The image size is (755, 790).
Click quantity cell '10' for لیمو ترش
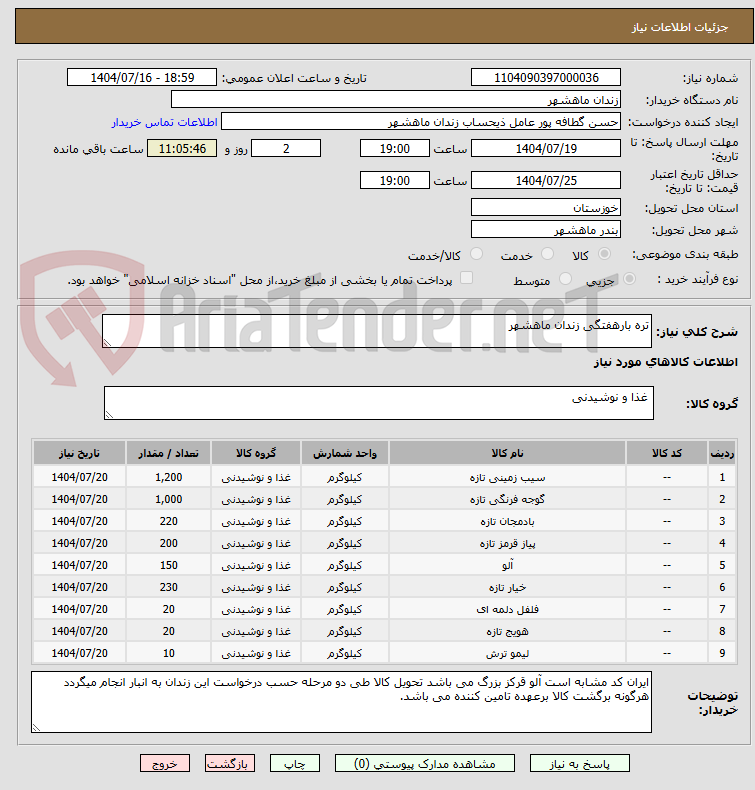click(169, 653)
